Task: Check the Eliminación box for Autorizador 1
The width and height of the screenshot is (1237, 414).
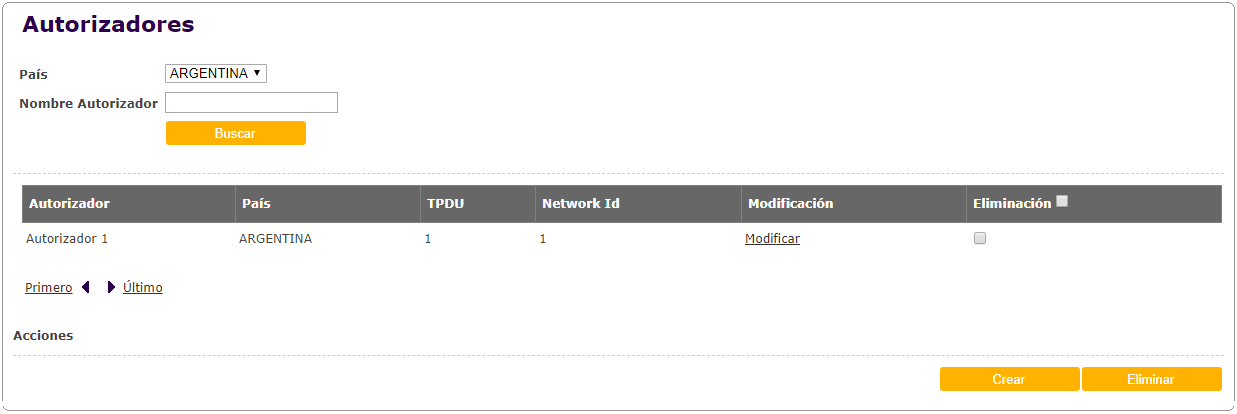Action: click(x=980, y=238)
